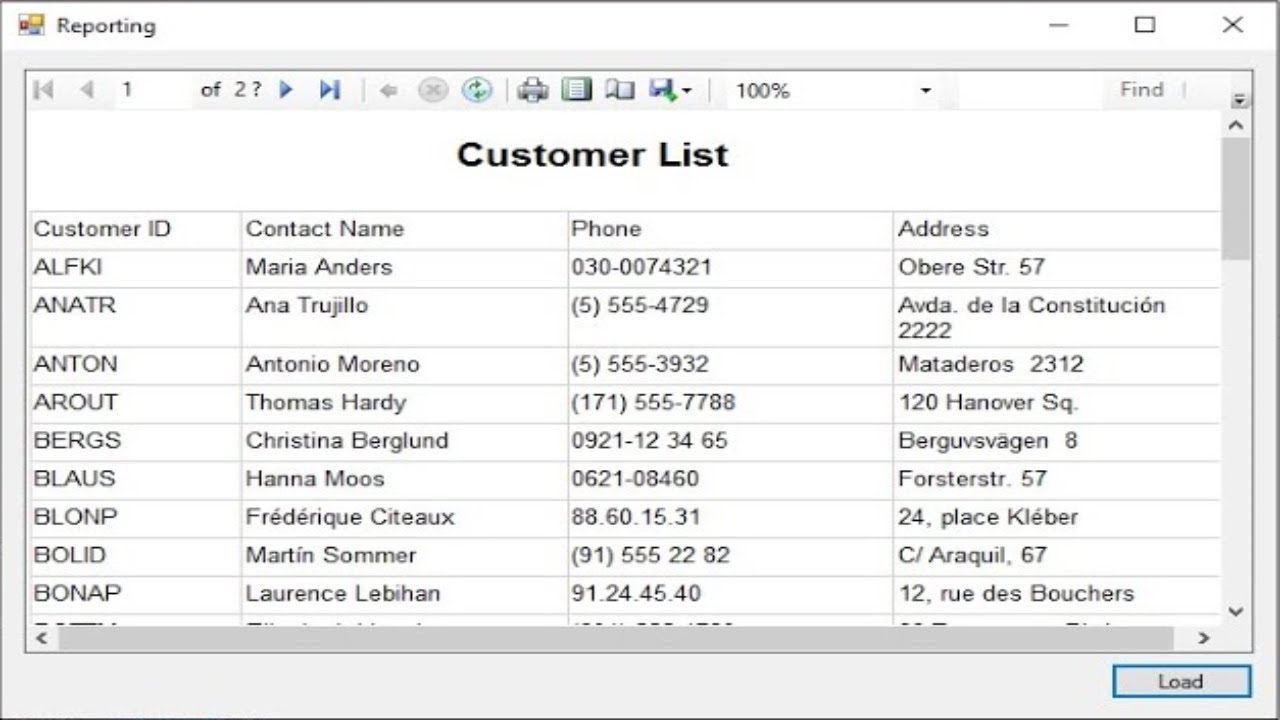Screen dimensions: 1280x720
Task: Click the vertical scrollbar up arrow
Action: (1236, 125)
